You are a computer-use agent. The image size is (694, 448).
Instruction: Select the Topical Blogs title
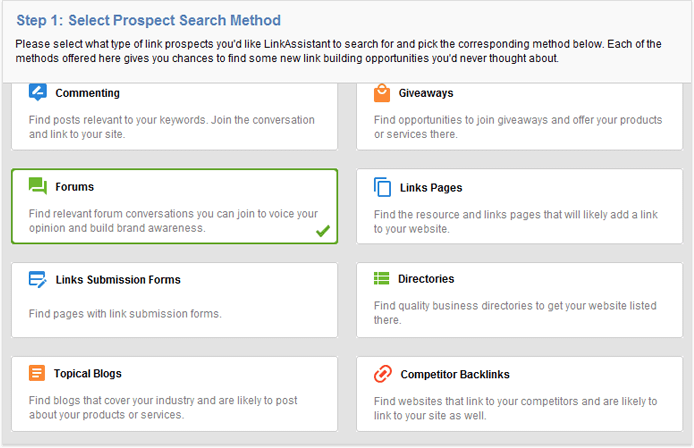pos(88,374)
